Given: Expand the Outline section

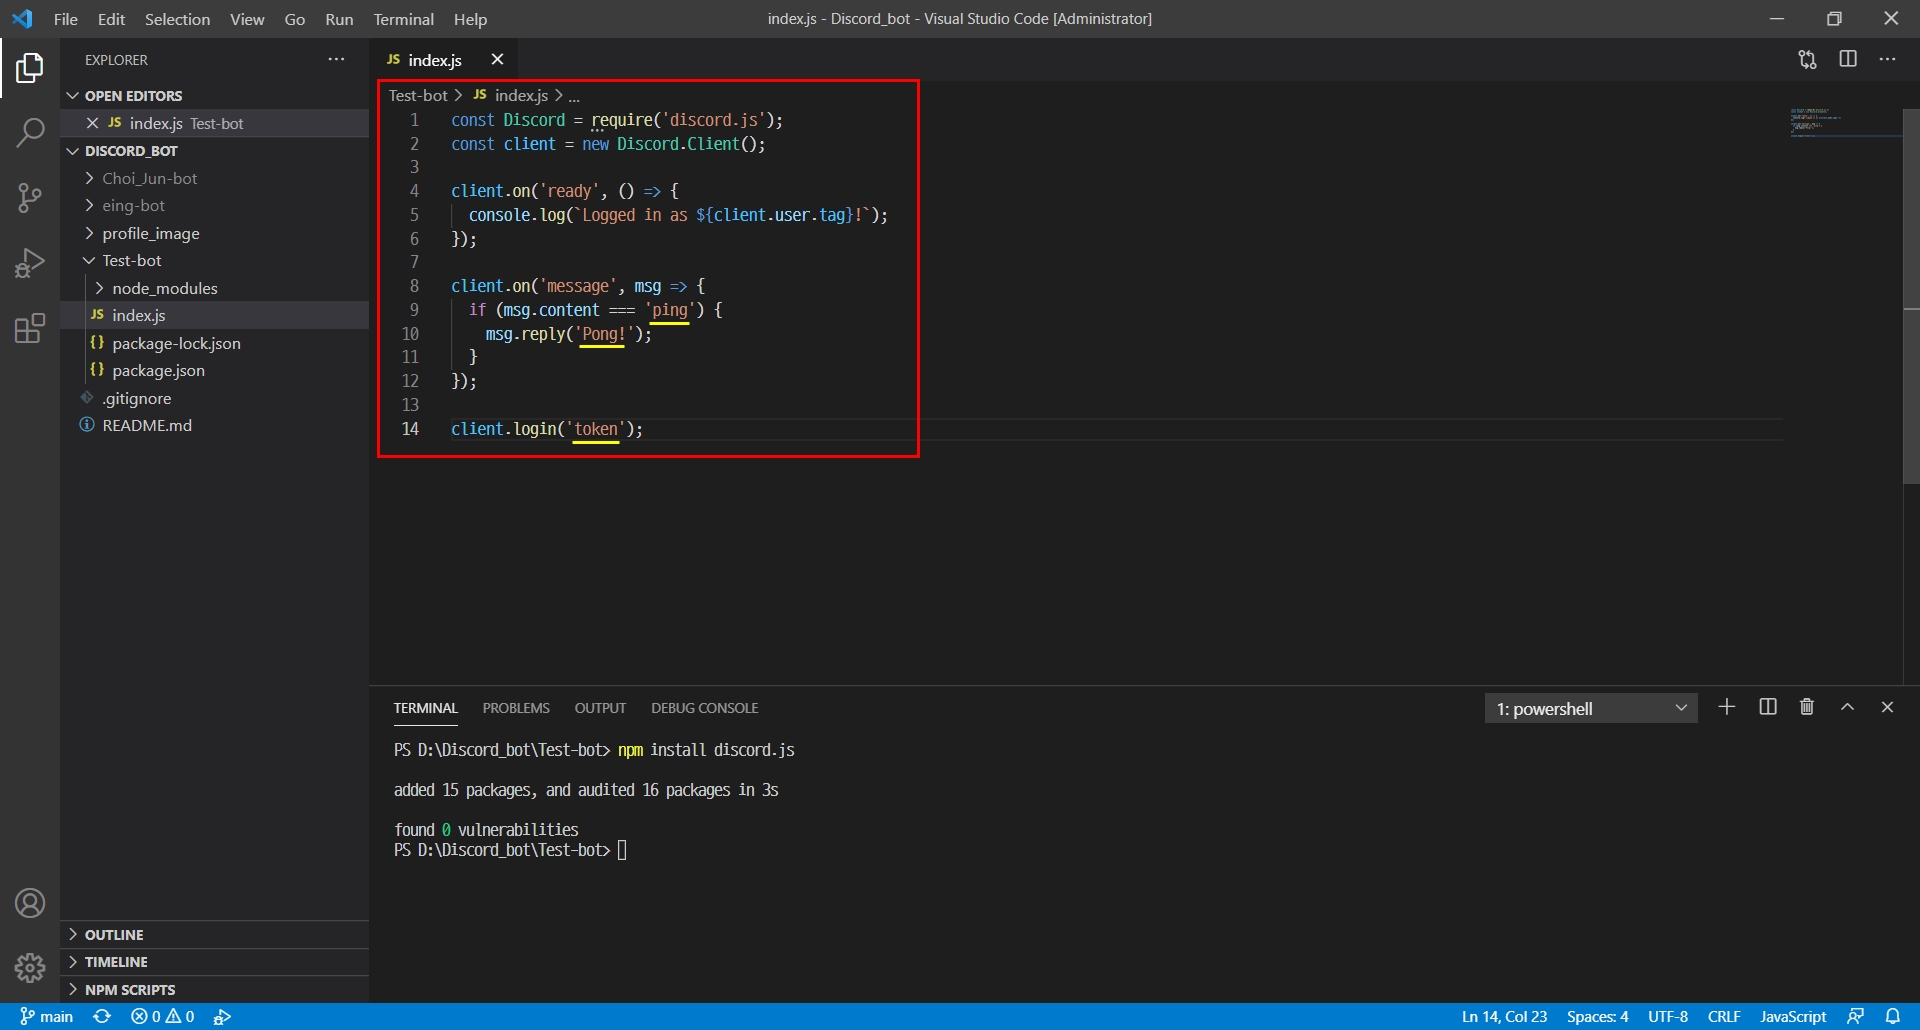Looking at the screenshot, I should 215,935.
